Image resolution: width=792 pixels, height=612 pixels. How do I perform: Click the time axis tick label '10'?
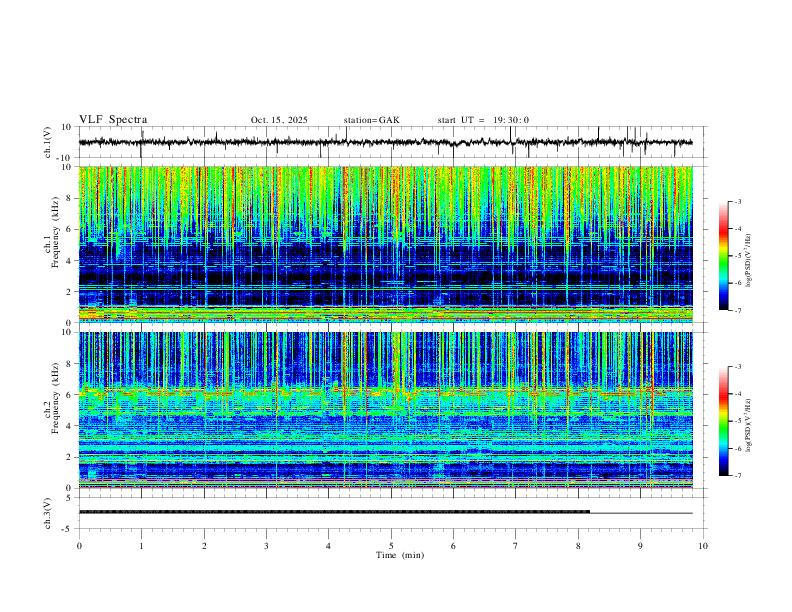click(703, 546)
